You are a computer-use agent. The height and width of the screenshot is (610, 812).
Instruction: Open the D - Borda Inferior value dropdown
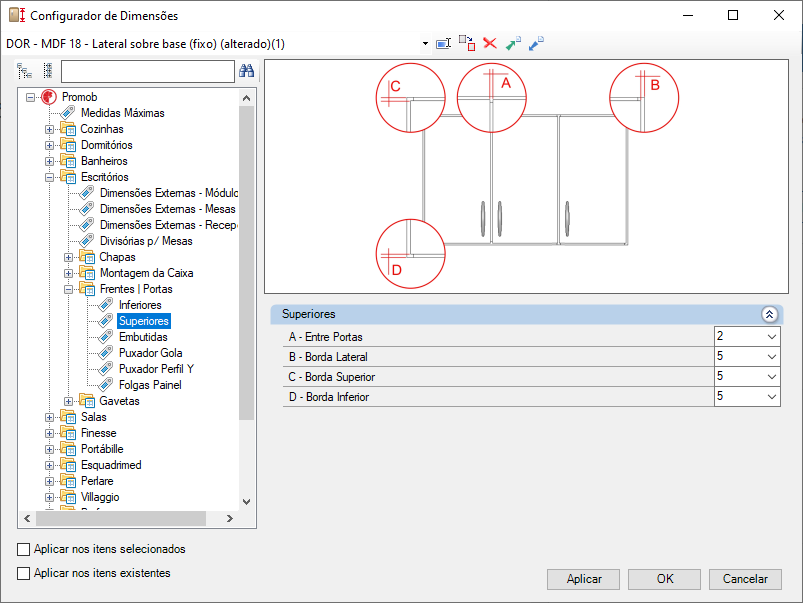(771, 397)
